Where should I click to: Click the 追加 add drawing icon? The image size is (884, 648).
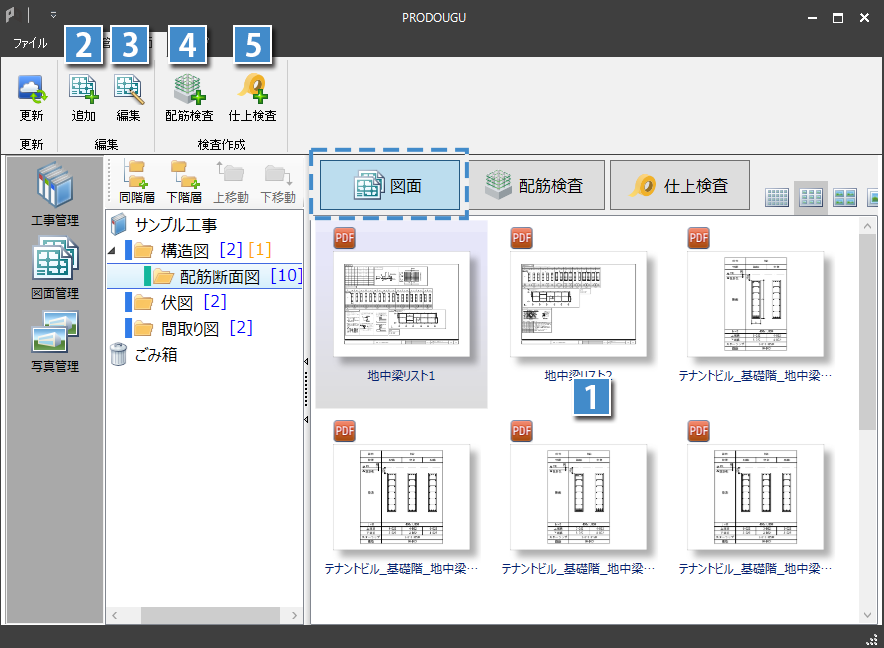point(84,90)
